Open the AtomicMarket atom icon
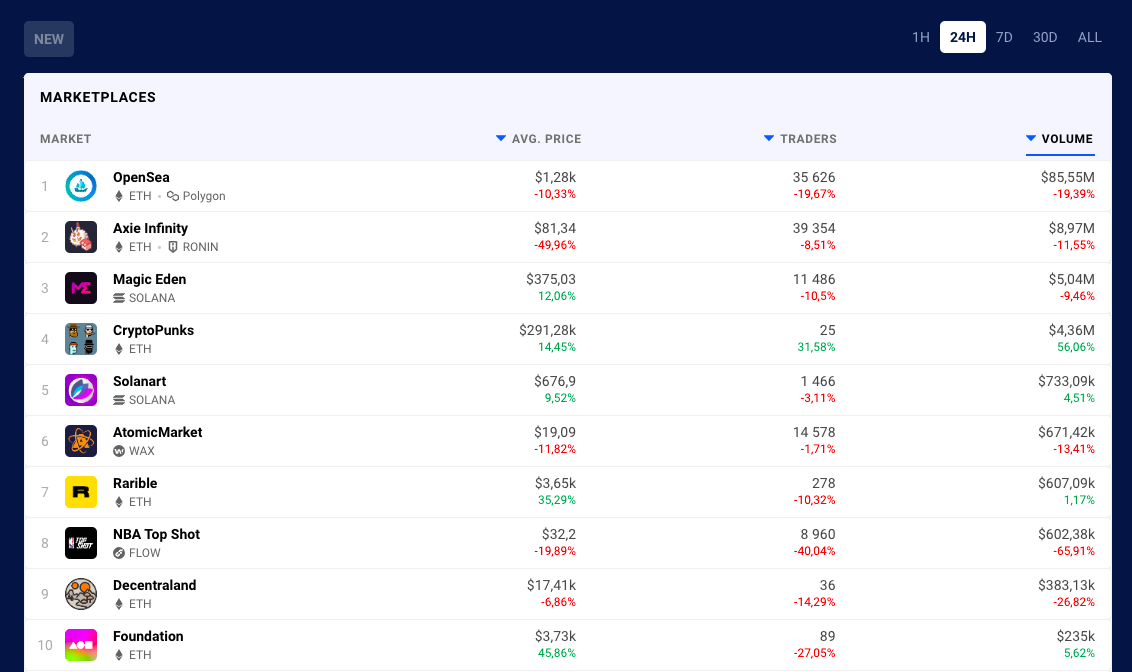This screenshot has width=1132, height=672. (81, 441)
